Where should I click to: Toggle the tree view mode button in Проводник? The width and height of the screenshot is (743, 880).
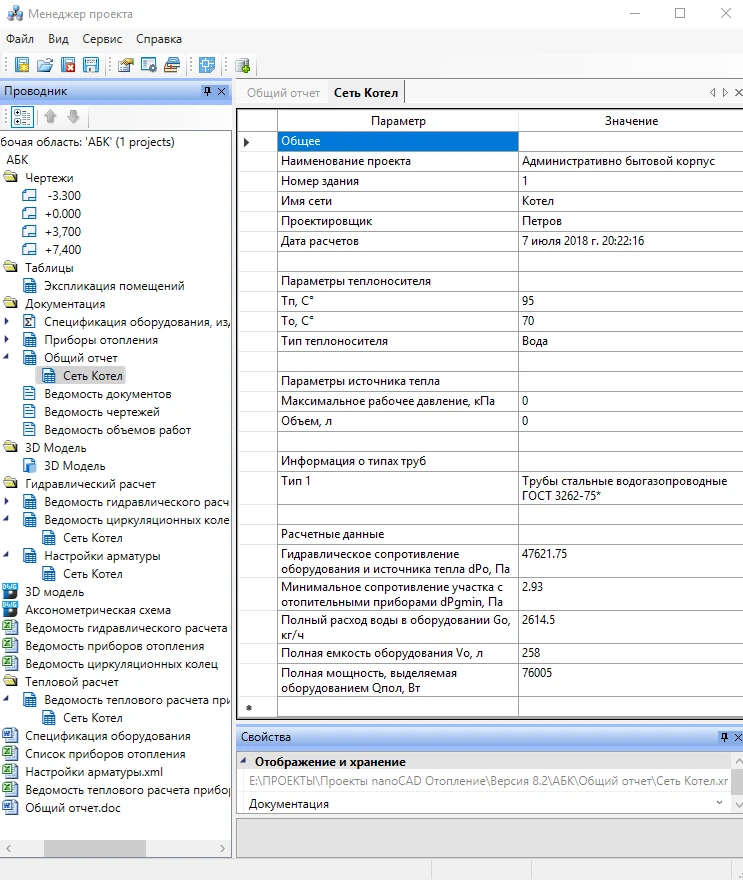click(22, 117)
